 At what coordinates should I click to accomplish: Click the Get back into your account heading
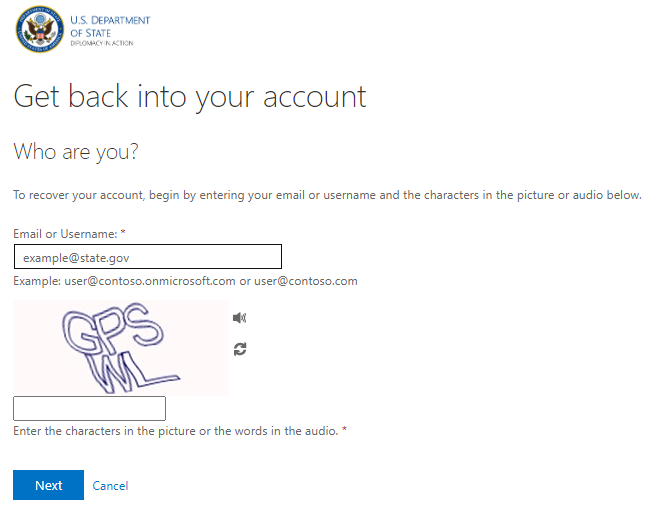click(x=190, y=97)
